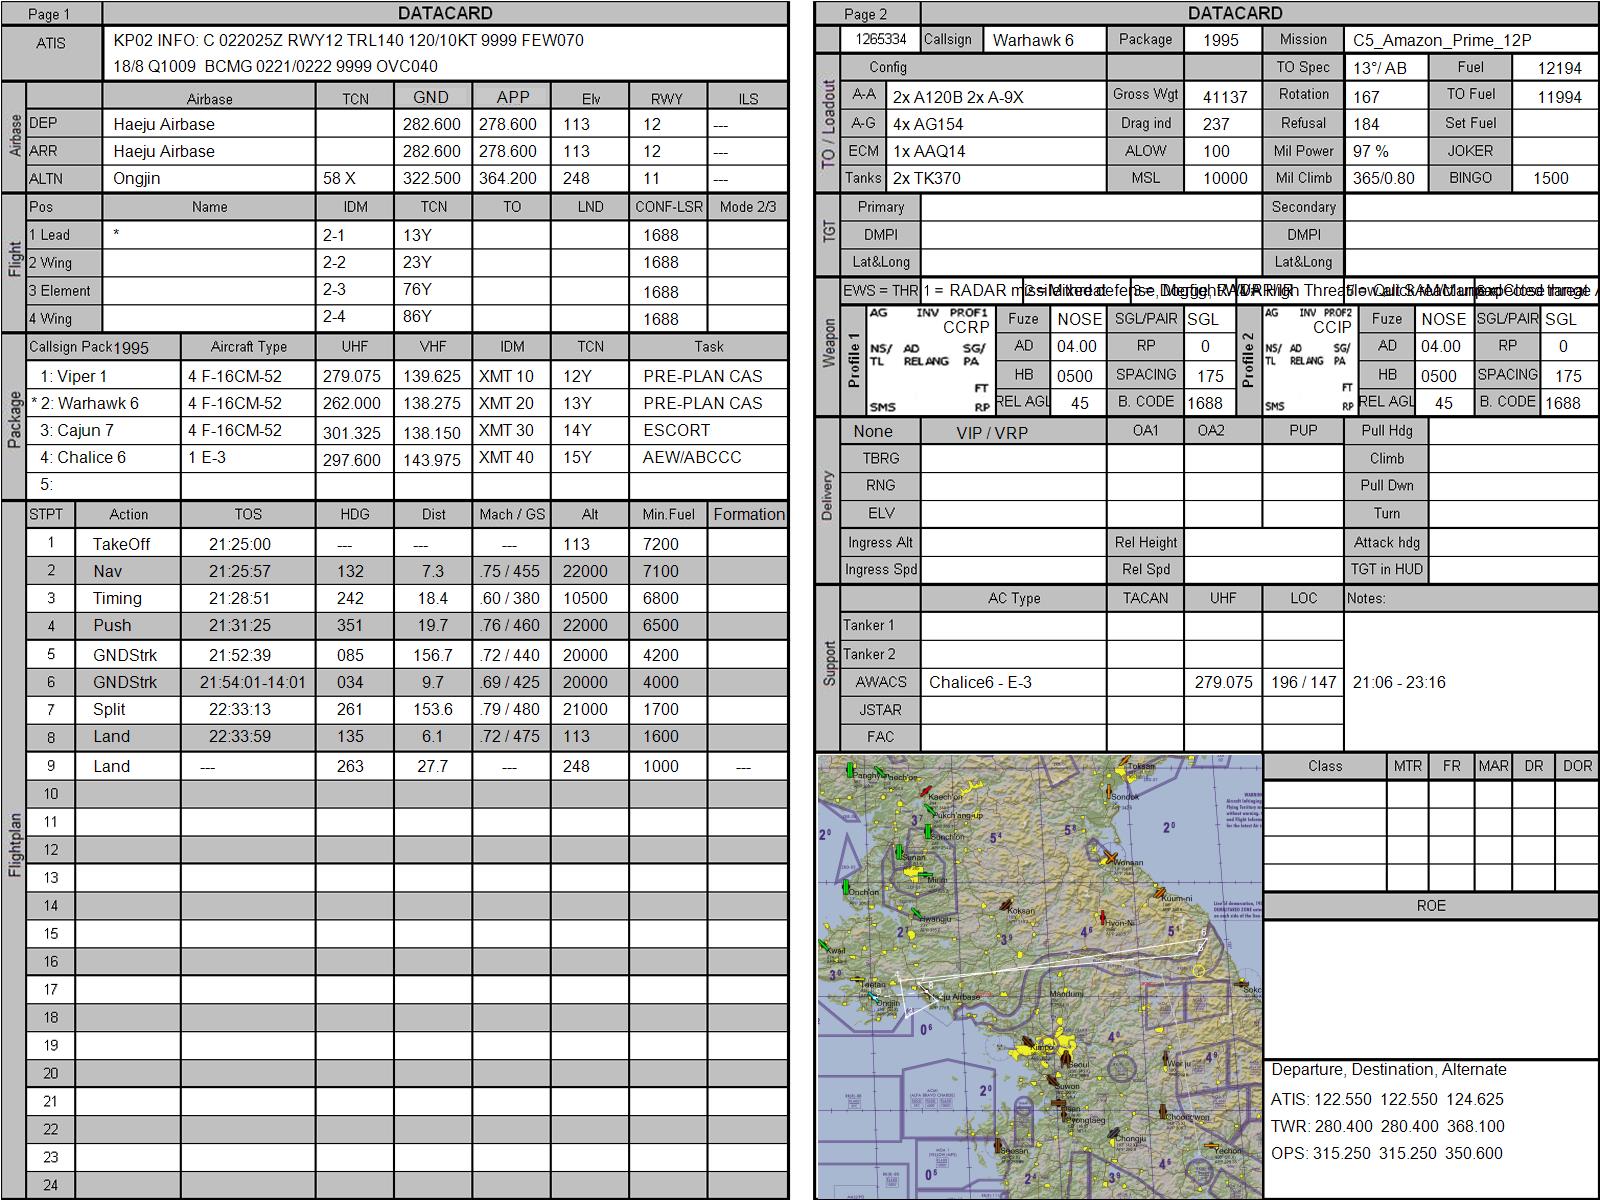Select the red Hyon-Ni airbase marker

pyautogui.click(x=1101, y=917)
